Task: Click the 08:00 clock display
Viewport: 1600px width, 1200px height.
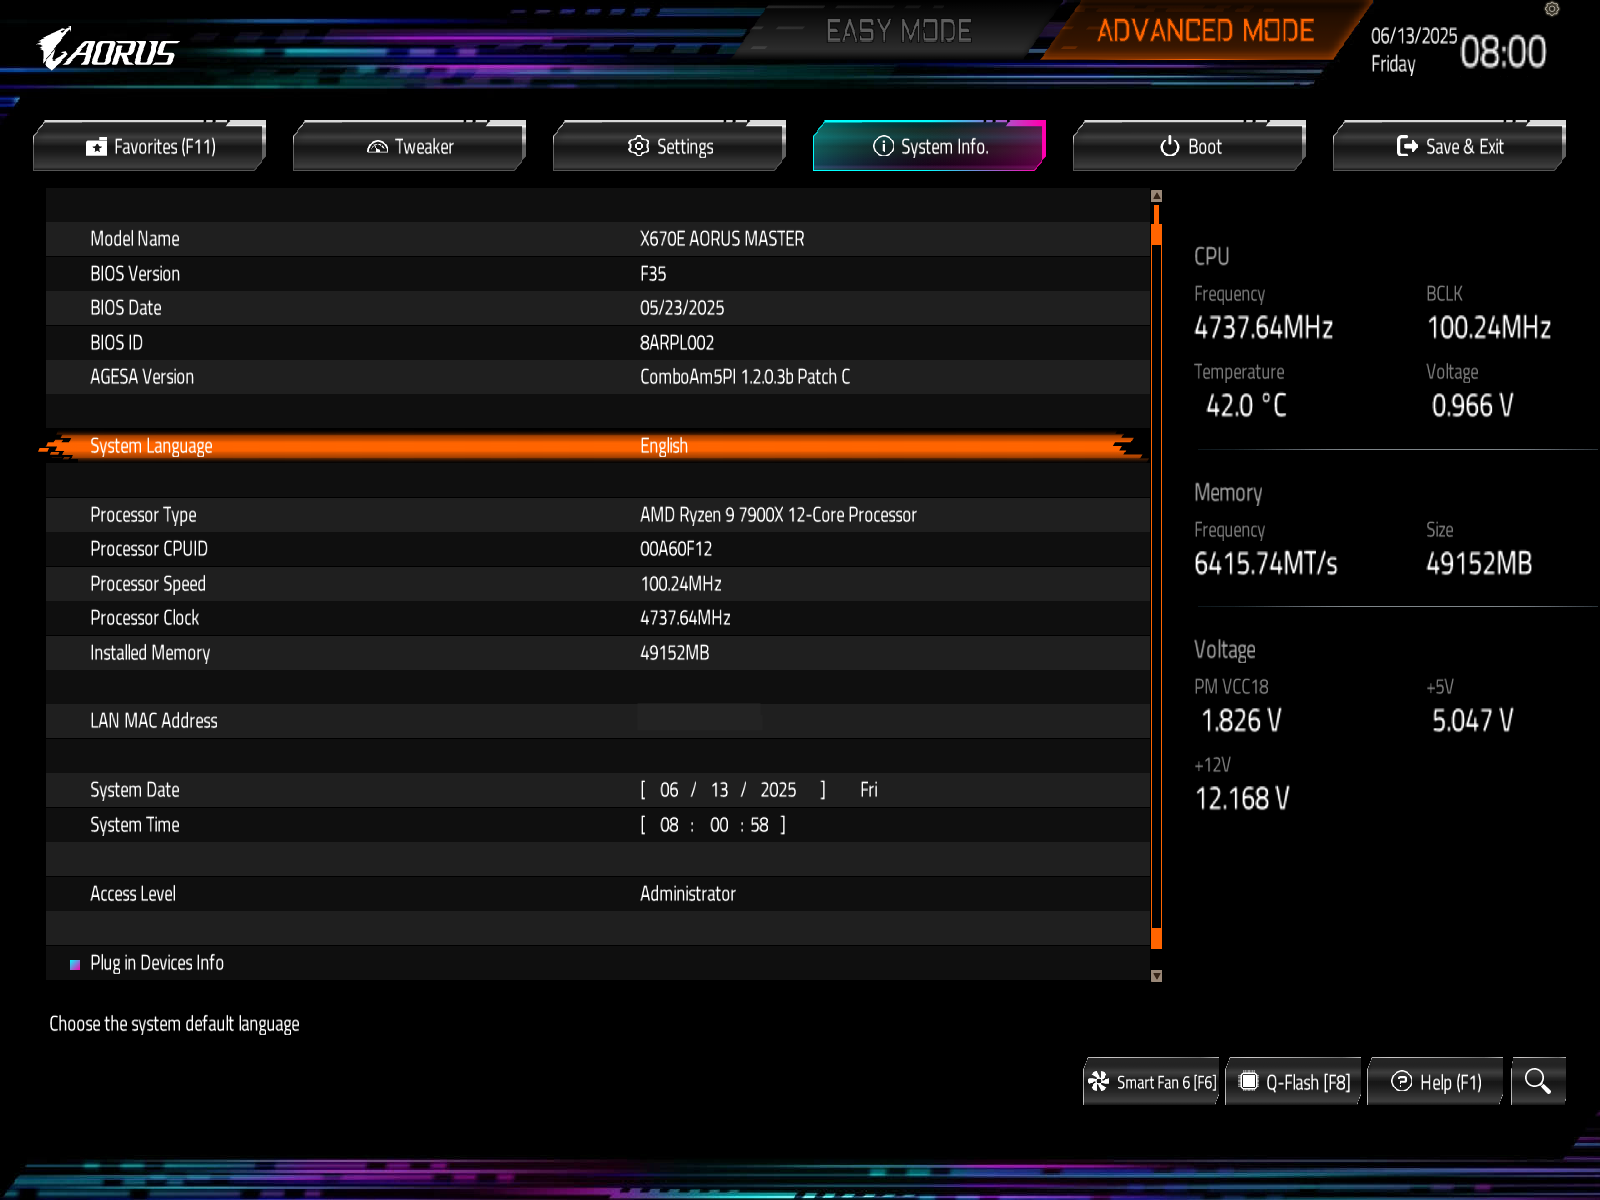Action: click(x=1503, y=52)
